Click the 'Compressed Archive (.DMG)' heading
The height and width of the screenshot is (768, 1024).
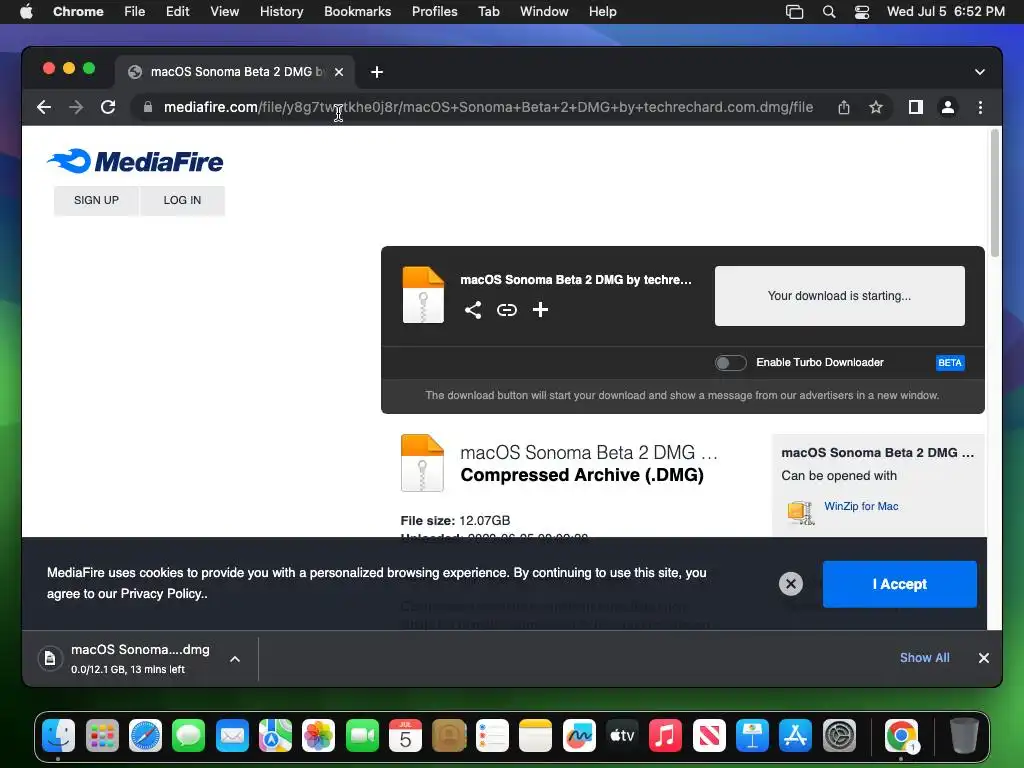(x=582, y=475)
